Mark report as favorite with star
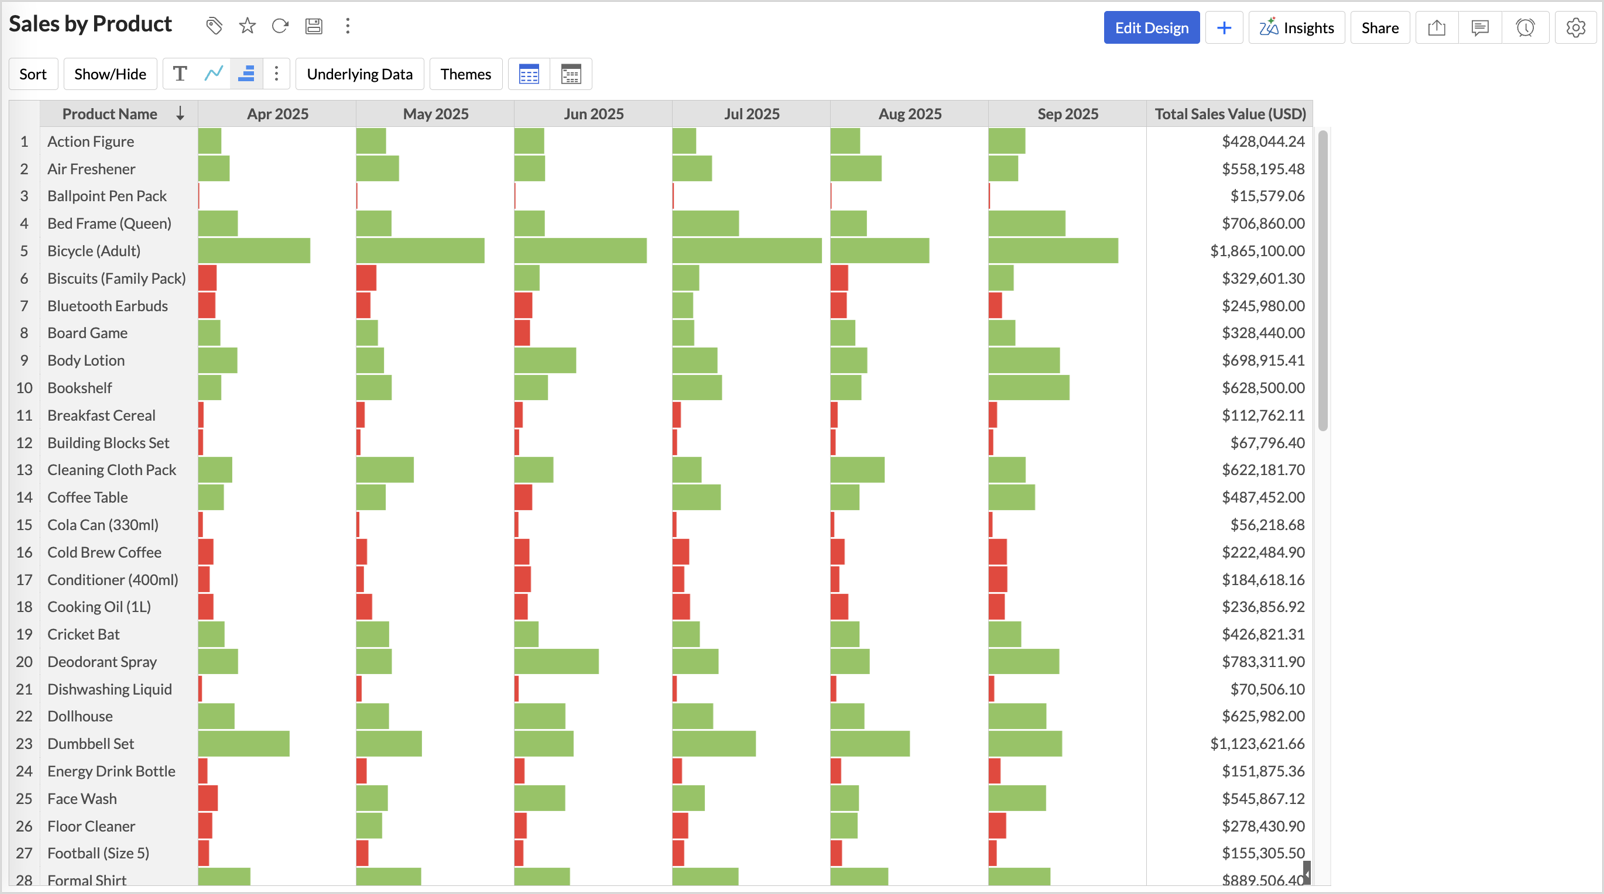Screen dimensions: 1604x894 coord(247,26)
